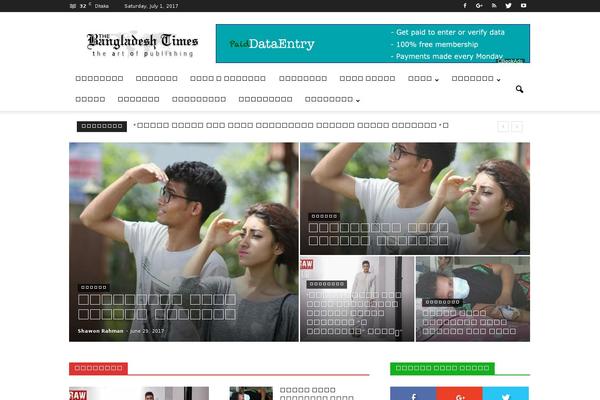
Task: Show the next news ticker headline
Action: [x=517, y=127]
